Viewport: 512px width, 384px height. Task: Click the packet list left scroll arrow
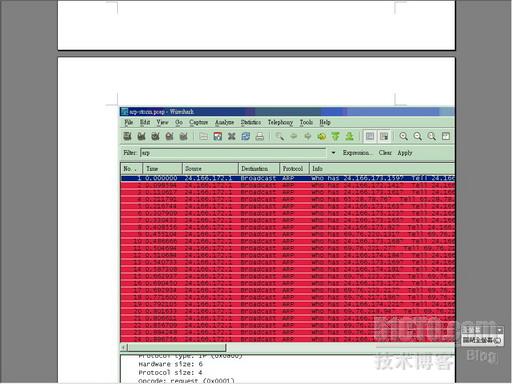tap(124, 348)
